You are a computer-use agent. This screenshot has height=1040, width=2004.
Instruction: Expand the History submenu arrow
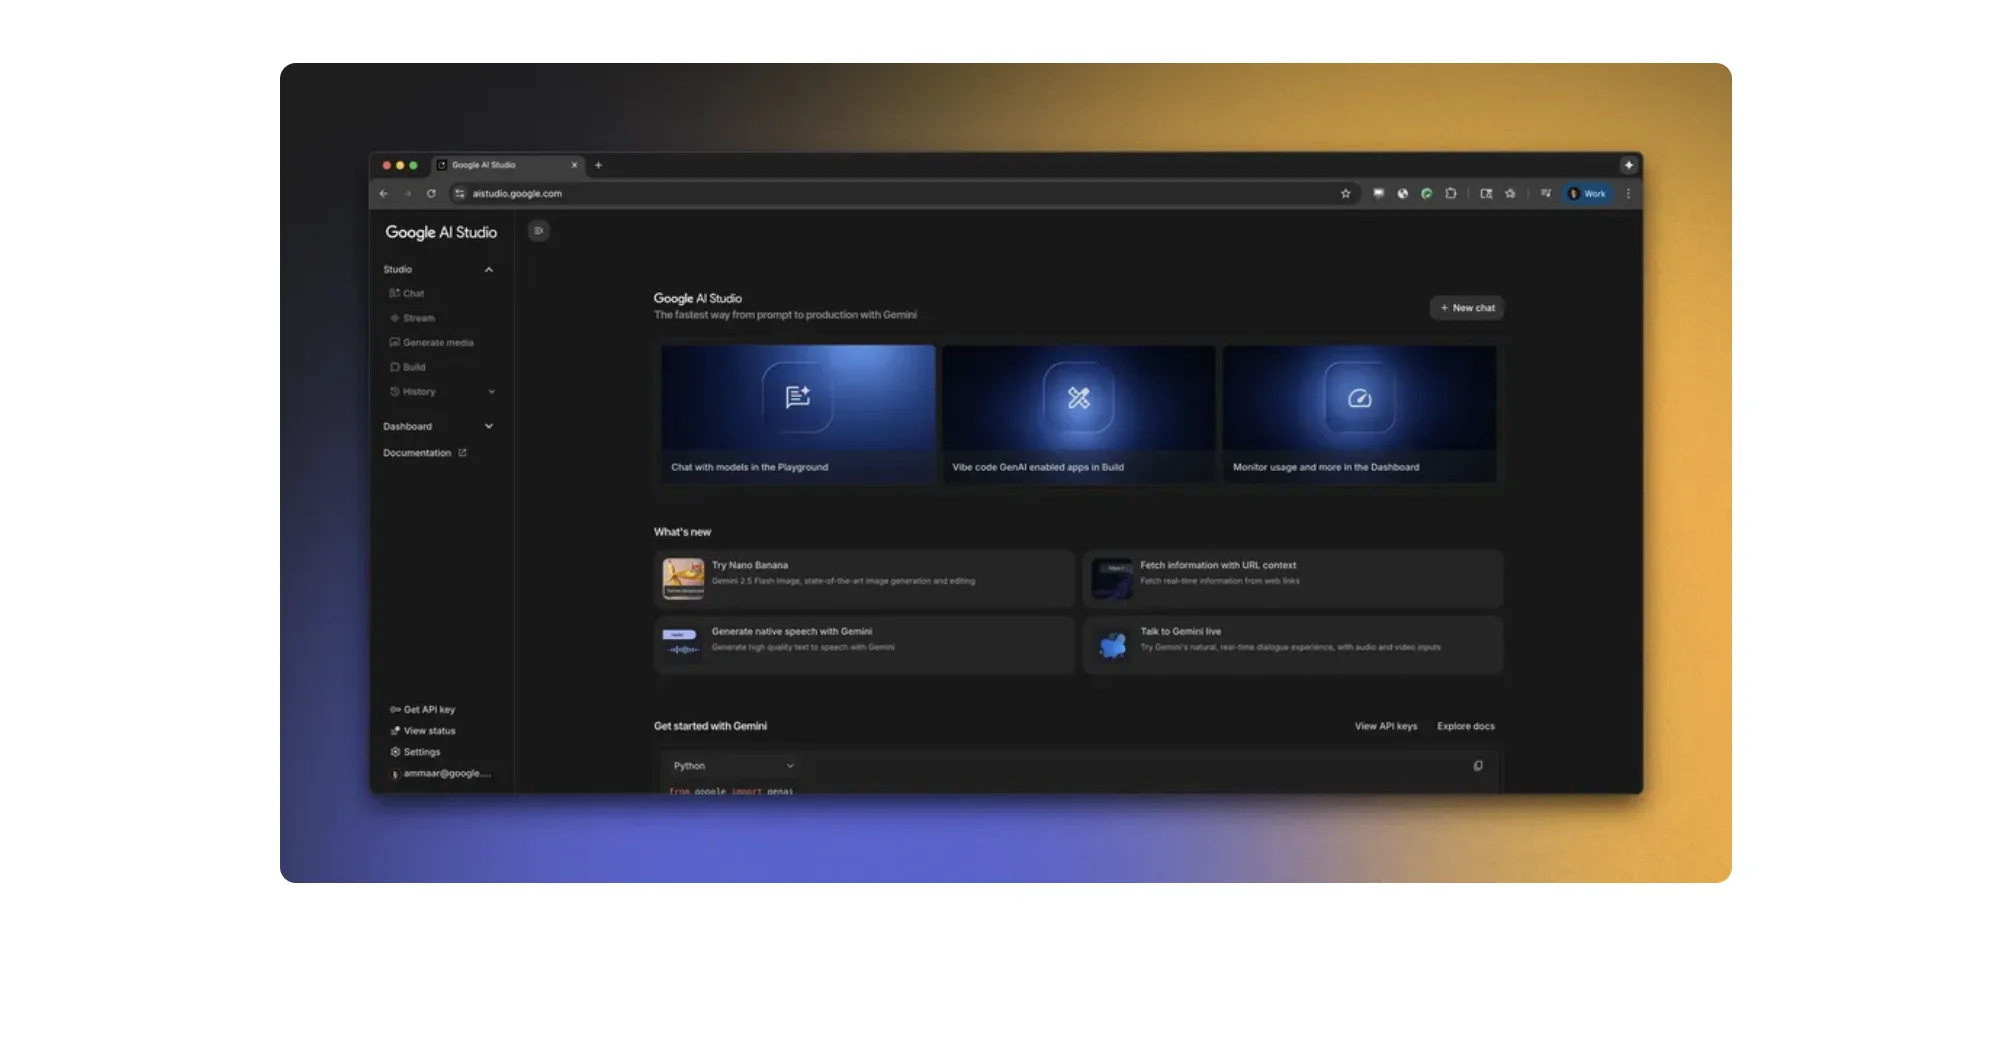[x=491, y=392]
